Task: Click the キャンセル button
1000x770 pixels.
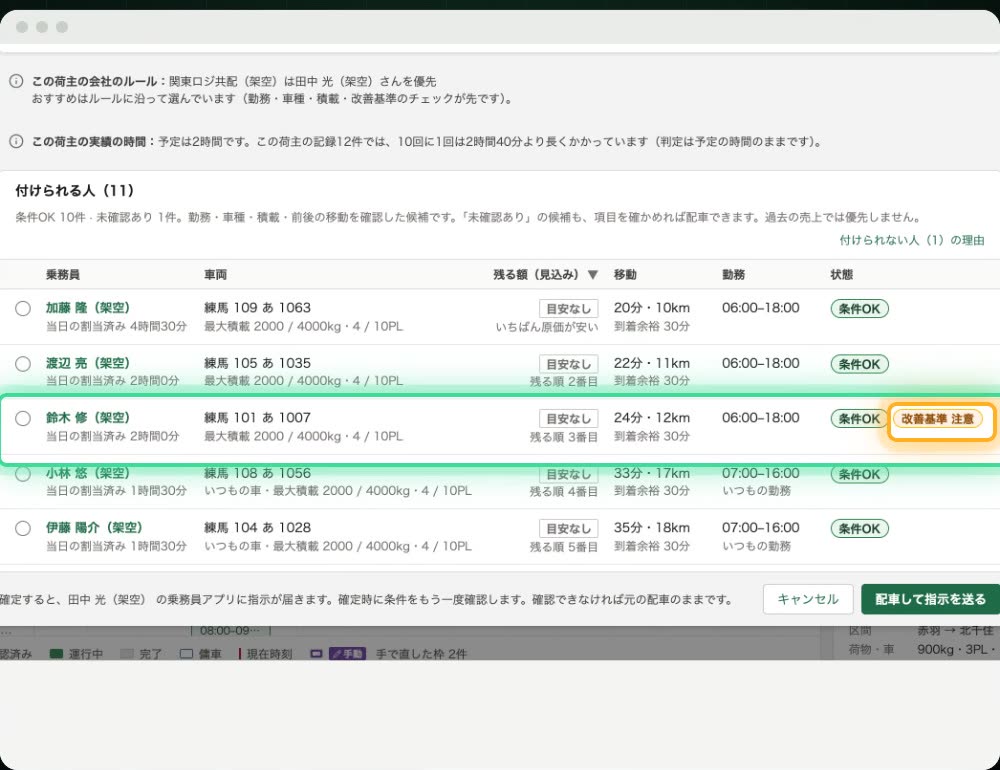Action: tap(808, 599)
